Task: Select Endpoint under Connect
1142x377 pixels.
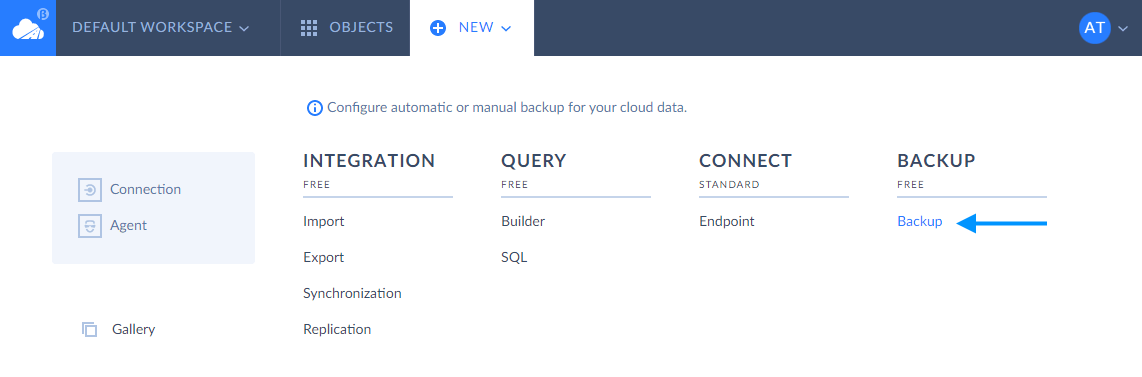Action: click(727, 221)
